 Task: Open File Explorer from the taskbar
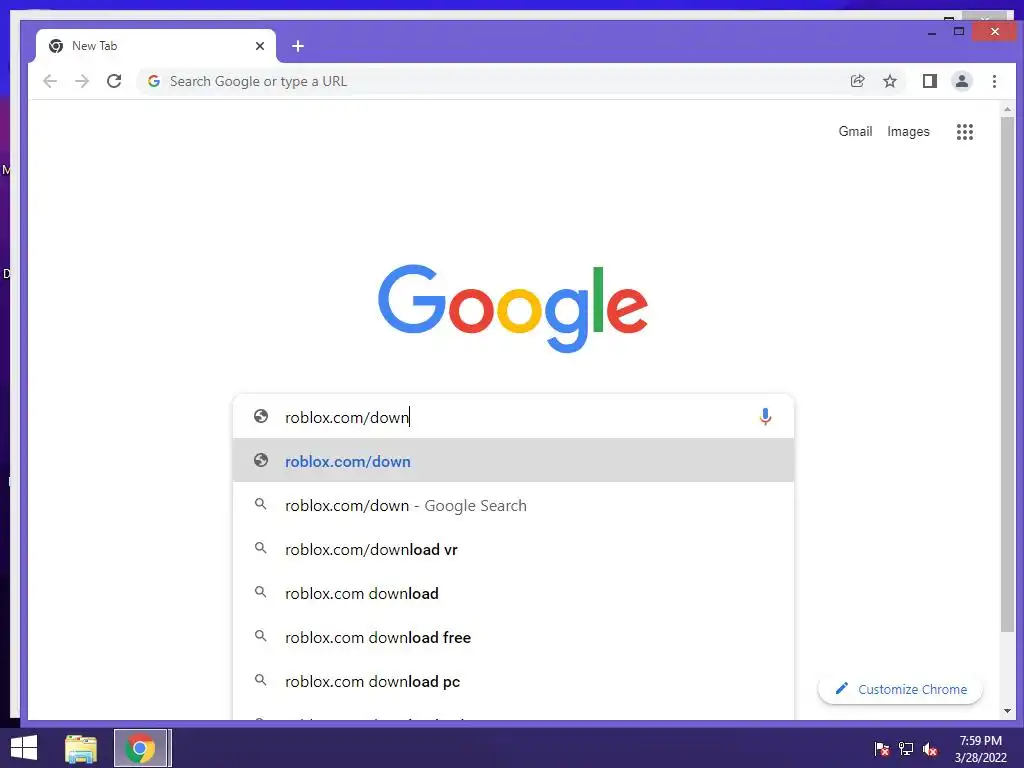tap(81, 748)
